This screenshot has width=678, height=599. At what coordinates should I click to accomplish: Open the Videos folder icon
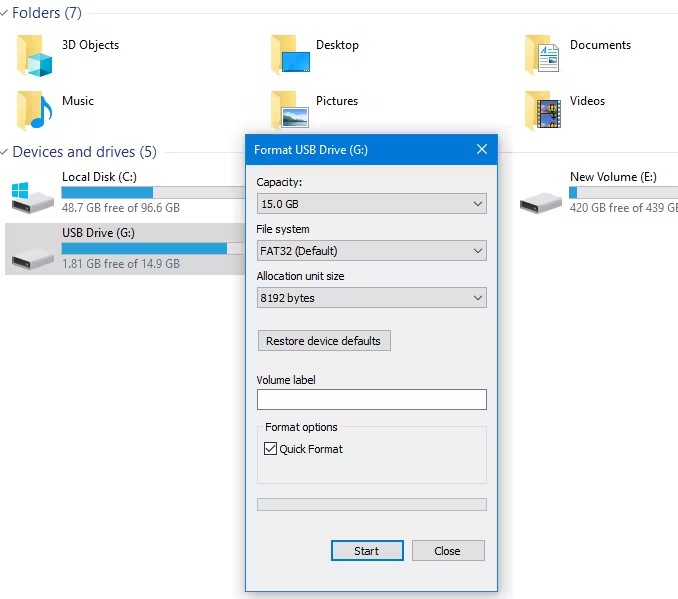543,110
